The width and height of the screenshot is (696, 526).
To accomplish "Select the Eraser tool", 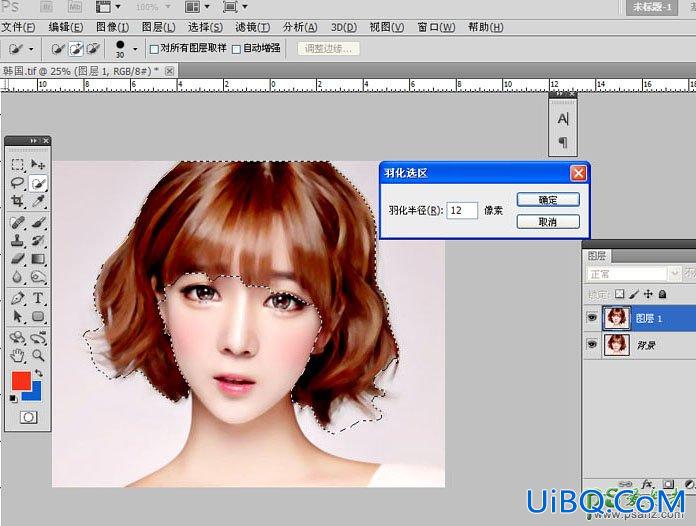I will (17, 258).
